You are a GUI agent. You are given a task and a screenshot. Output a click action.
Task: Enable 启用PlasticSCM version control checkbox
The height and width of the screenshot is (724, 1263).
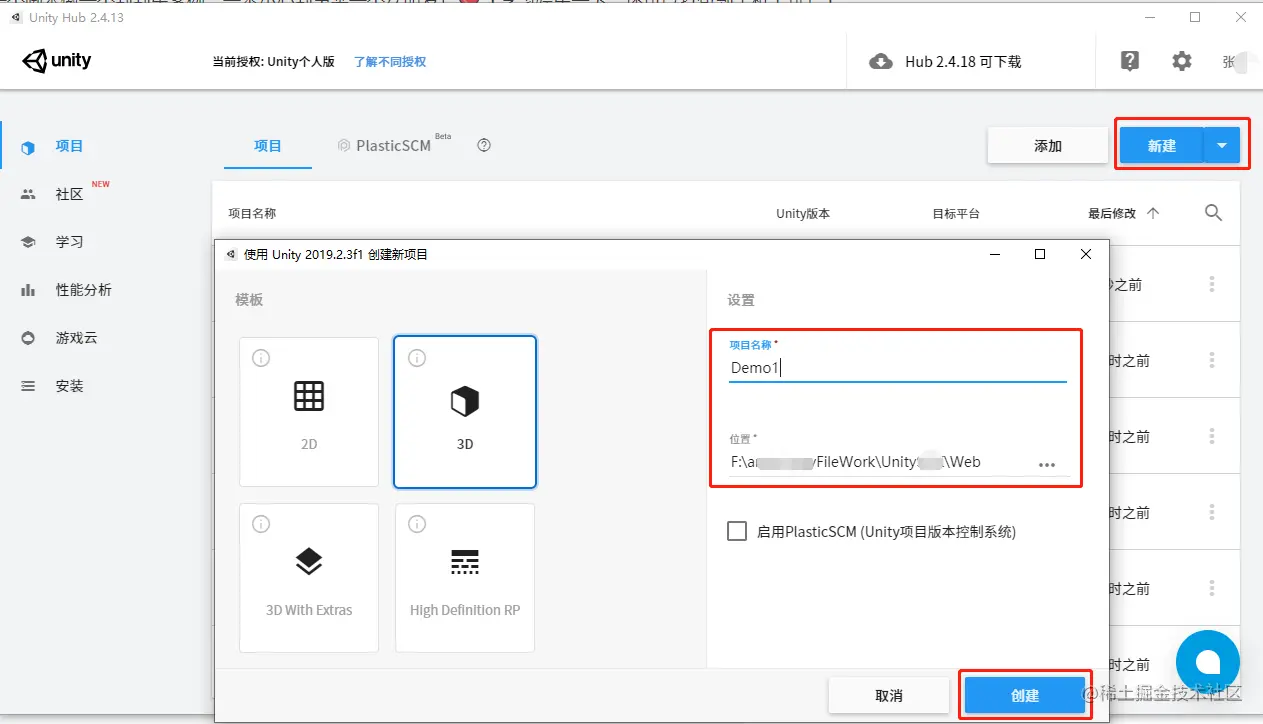[734, 531]
